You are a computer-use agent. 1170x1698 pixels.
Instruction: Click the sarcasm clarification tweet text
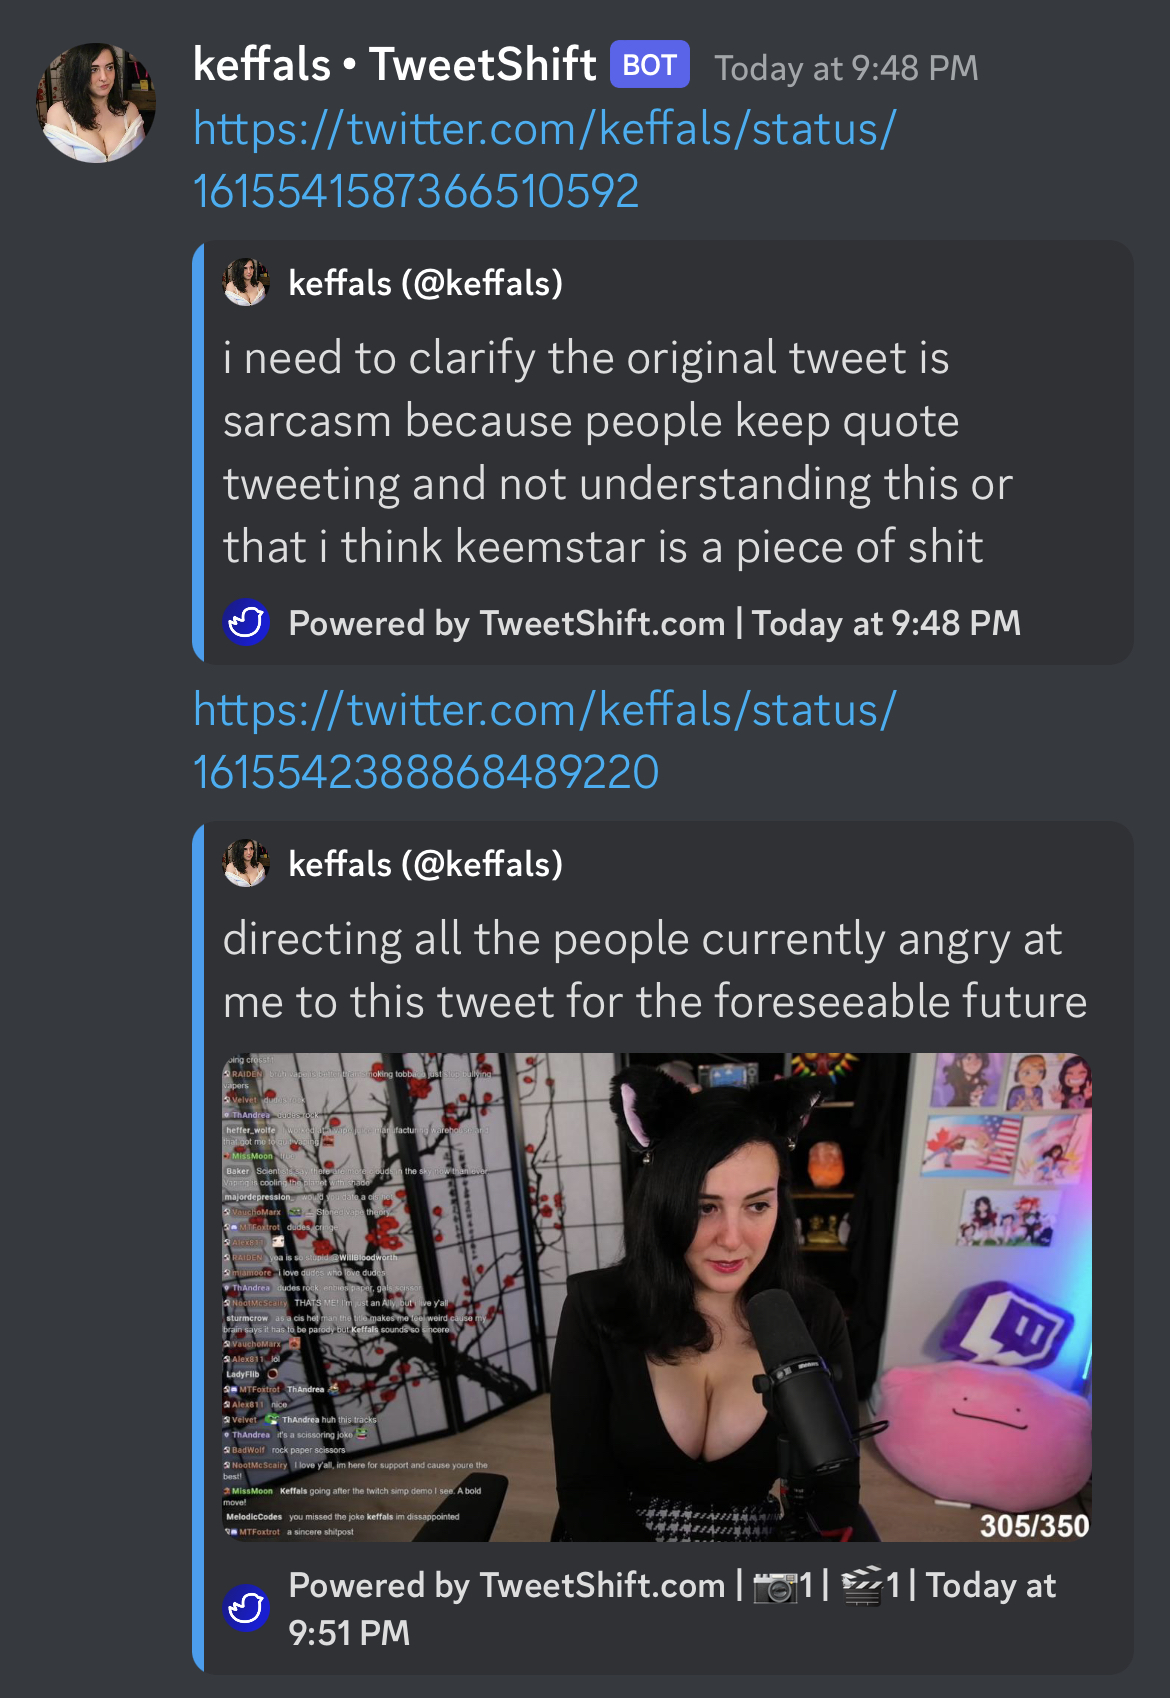[618, 452]
